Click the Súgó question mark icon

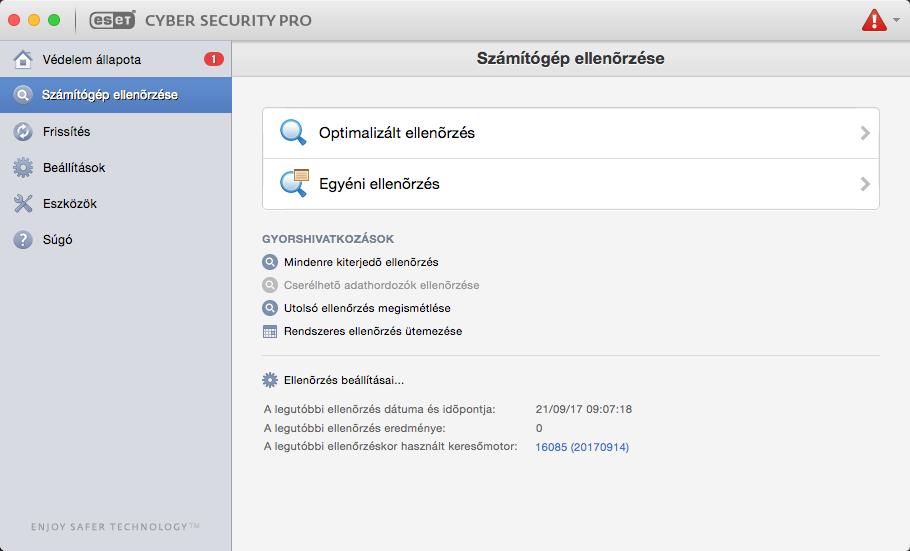pos(23,239)
